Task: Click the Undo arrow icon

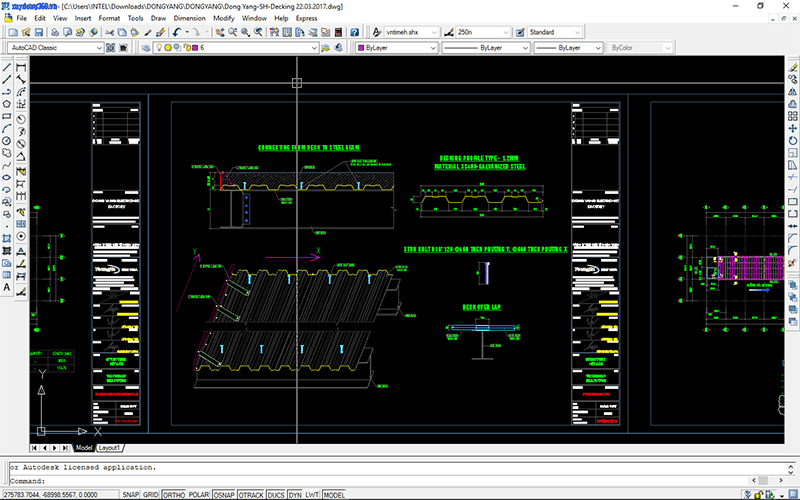Action: [177, 32]
